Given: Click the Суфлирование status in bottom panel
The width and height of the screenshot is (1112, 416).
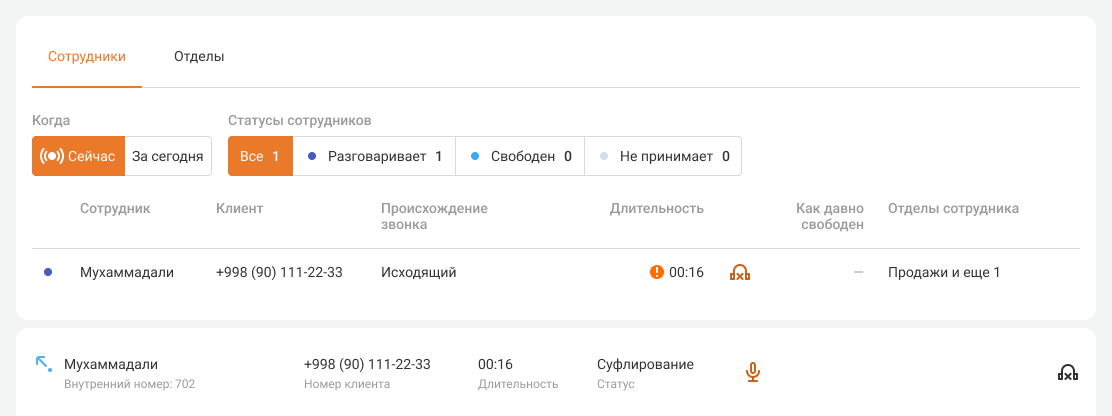Looking at the screenshot, I should tap(645, 364).
